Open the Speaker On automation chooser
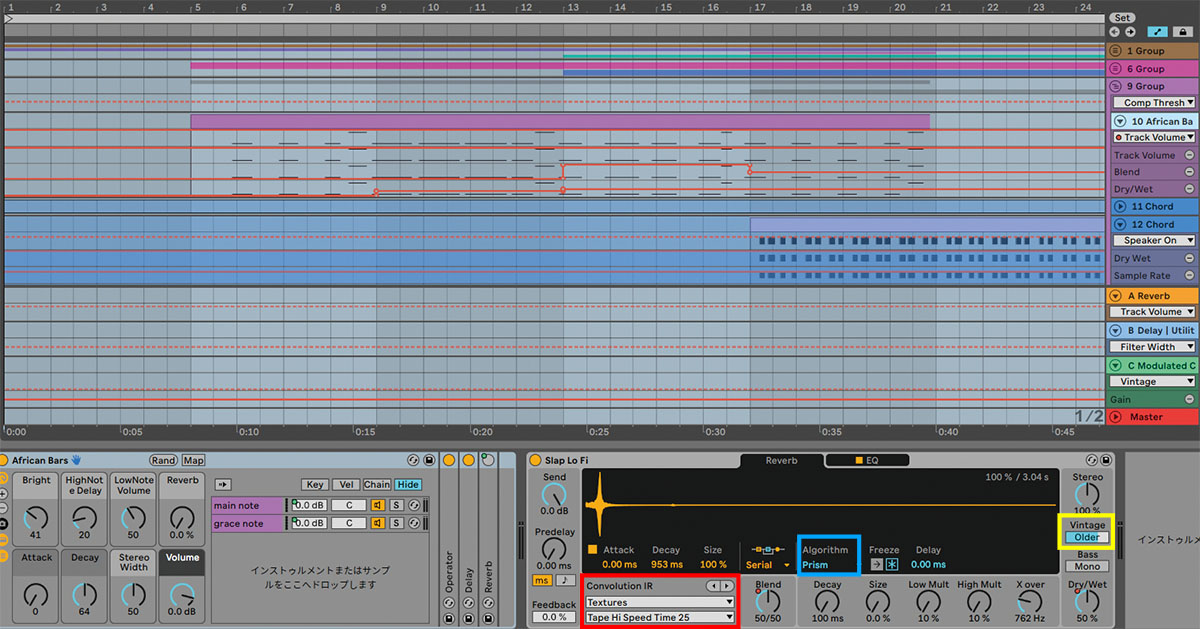The image size is (1200, 629). tap(1154, 240)
